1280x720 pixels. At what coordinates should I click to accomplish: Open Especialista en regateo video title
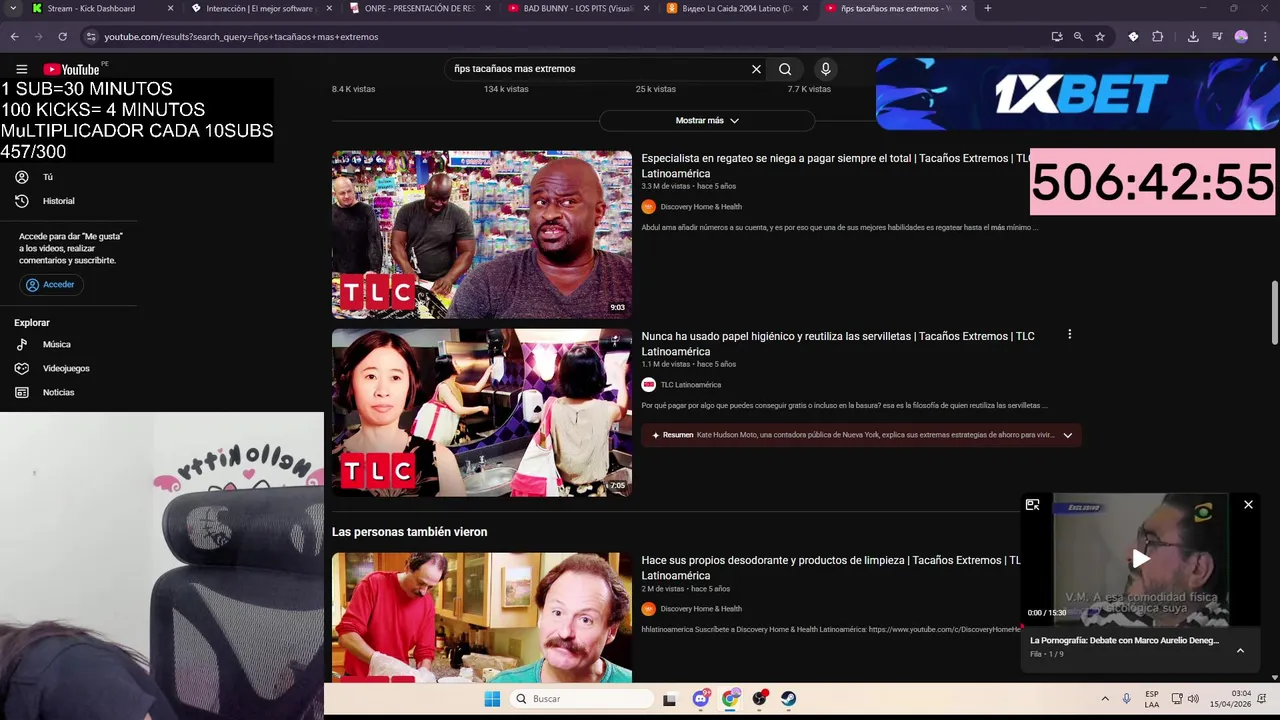[836, 166]
